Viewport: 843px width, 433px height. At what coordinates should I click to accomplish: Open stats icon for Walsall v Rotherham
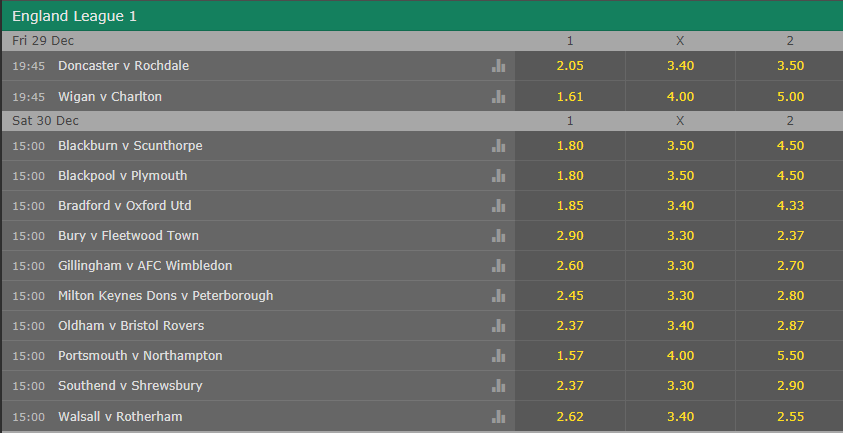coord(498,416)
